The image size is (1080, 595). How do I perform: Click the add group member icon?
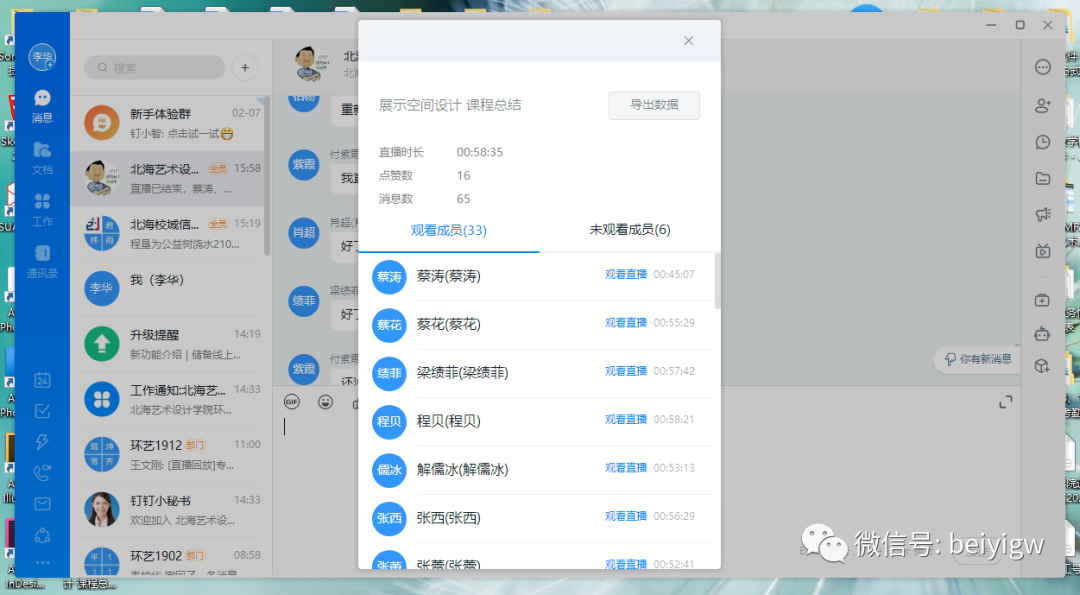(1043, 105)
